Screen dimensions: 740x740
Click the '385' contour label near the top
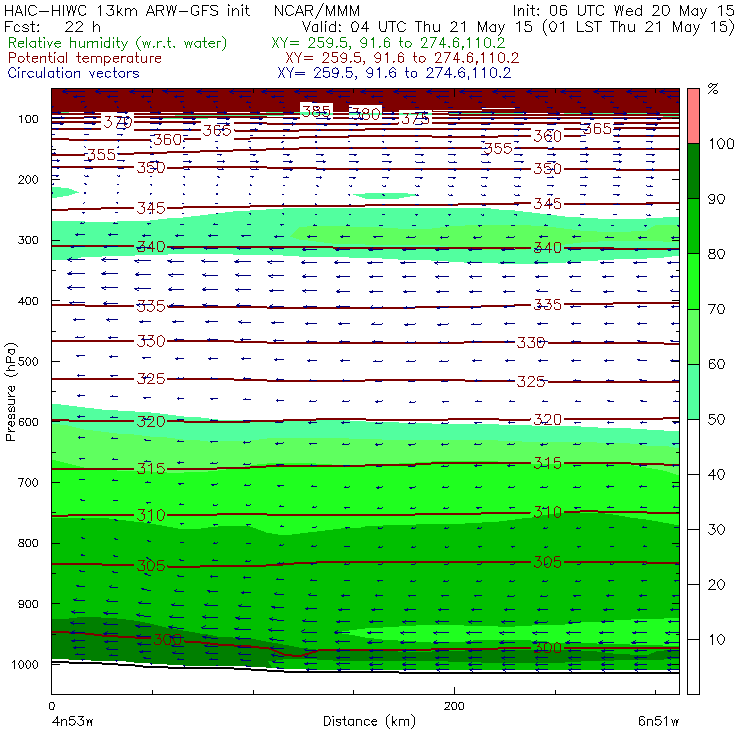tap(316, 111)
